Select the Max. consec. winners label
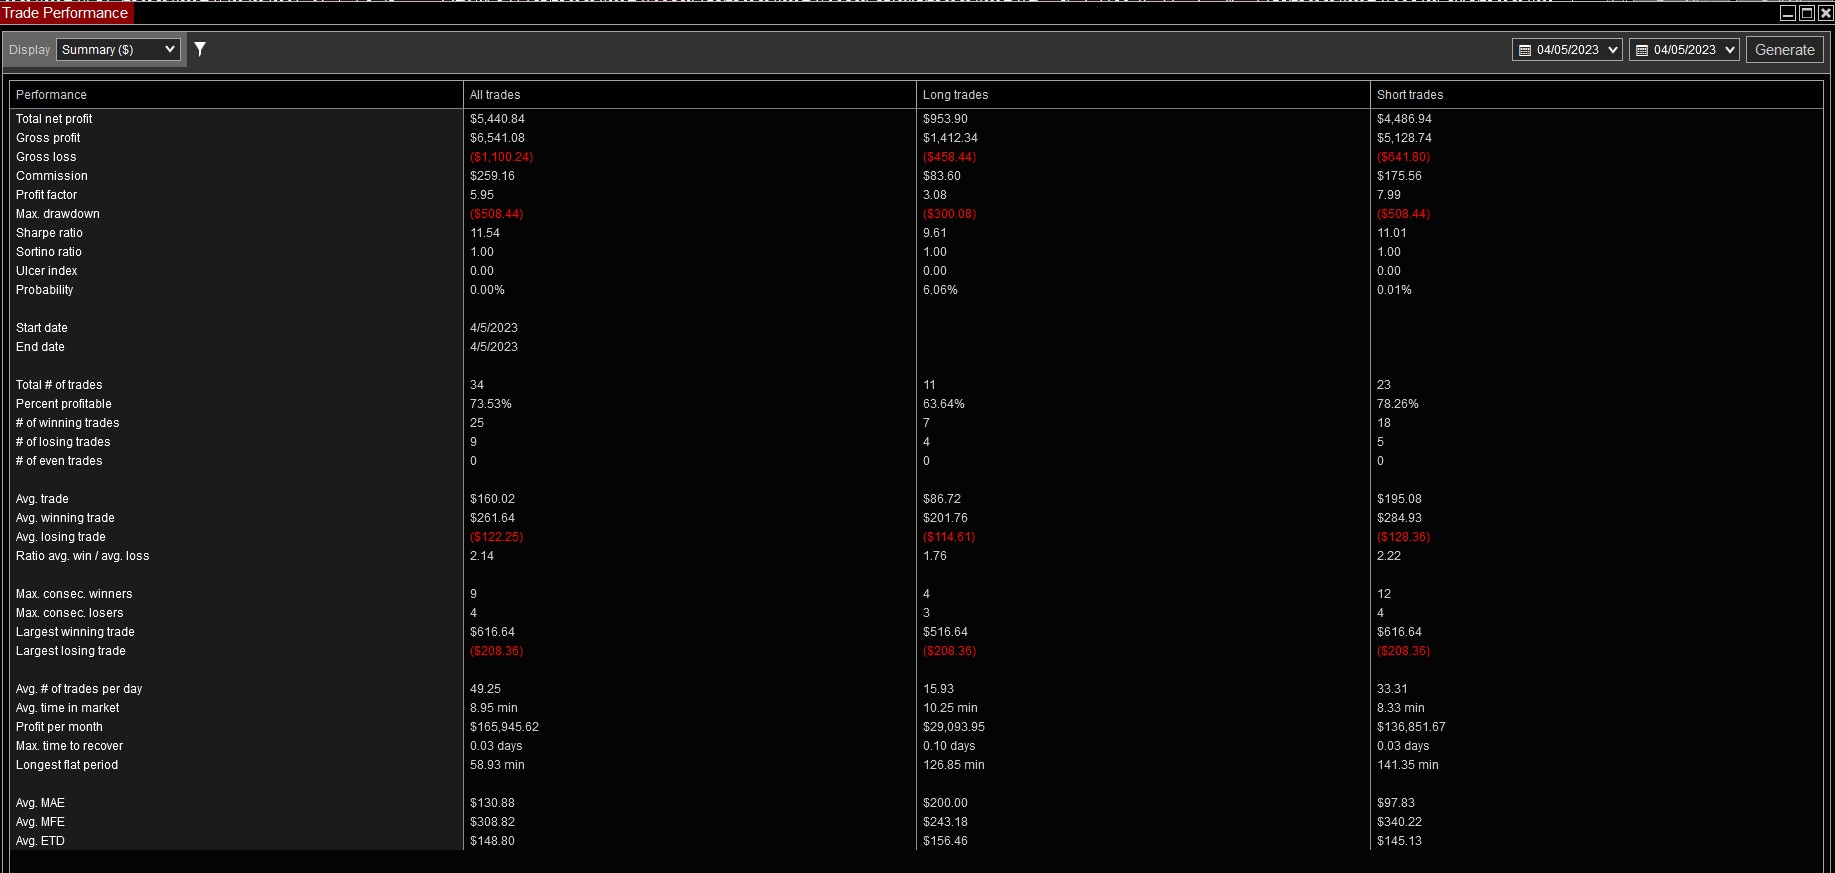1835x873 pixels. pos(74,594)
